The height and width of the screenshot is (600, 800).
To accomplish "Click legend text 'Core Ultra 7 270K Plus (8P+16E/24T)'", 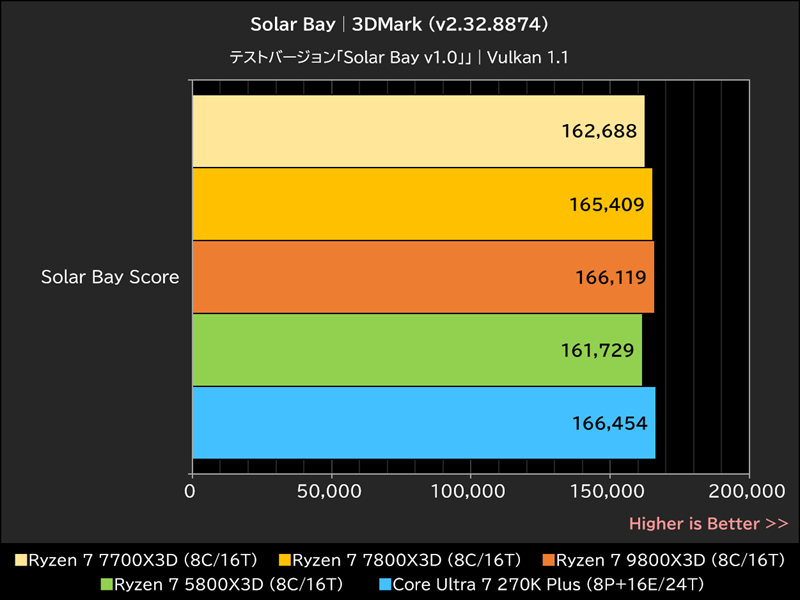I will [x=549, y=584].
